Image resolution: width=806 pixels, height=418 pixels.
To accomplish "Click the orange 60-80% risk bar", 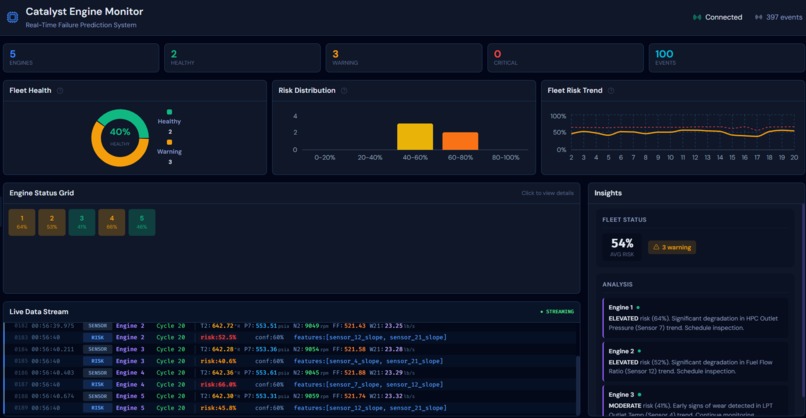I will click(x=460, y=141).
